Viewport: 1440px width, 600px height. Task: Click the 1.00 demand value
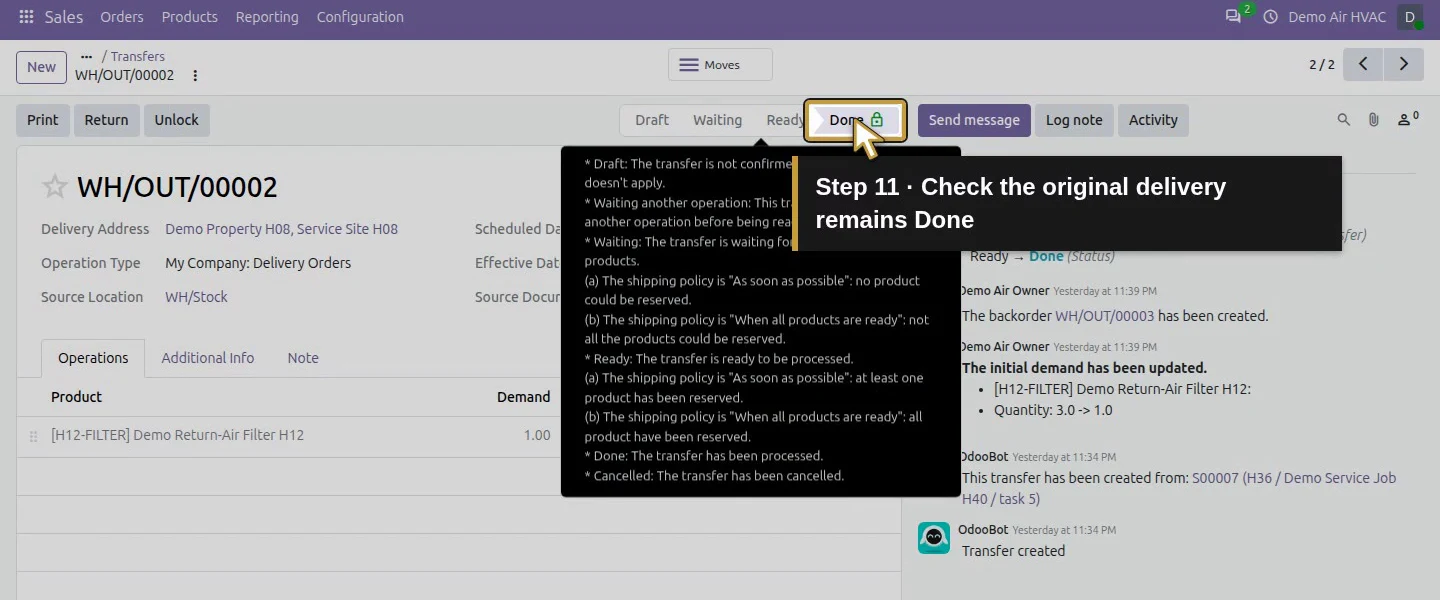[x=537, y=435]
